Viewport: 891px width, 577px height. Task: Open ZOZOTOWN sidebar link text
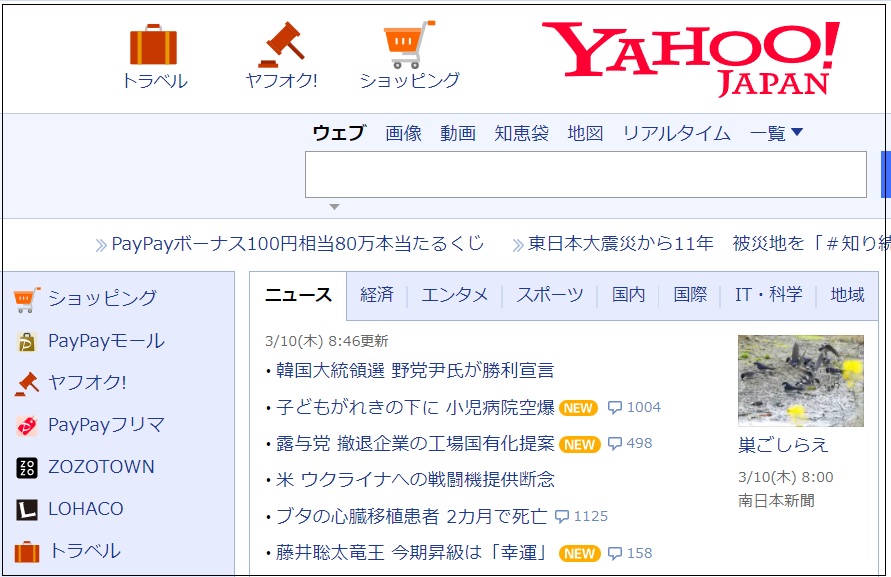[101, 467]
